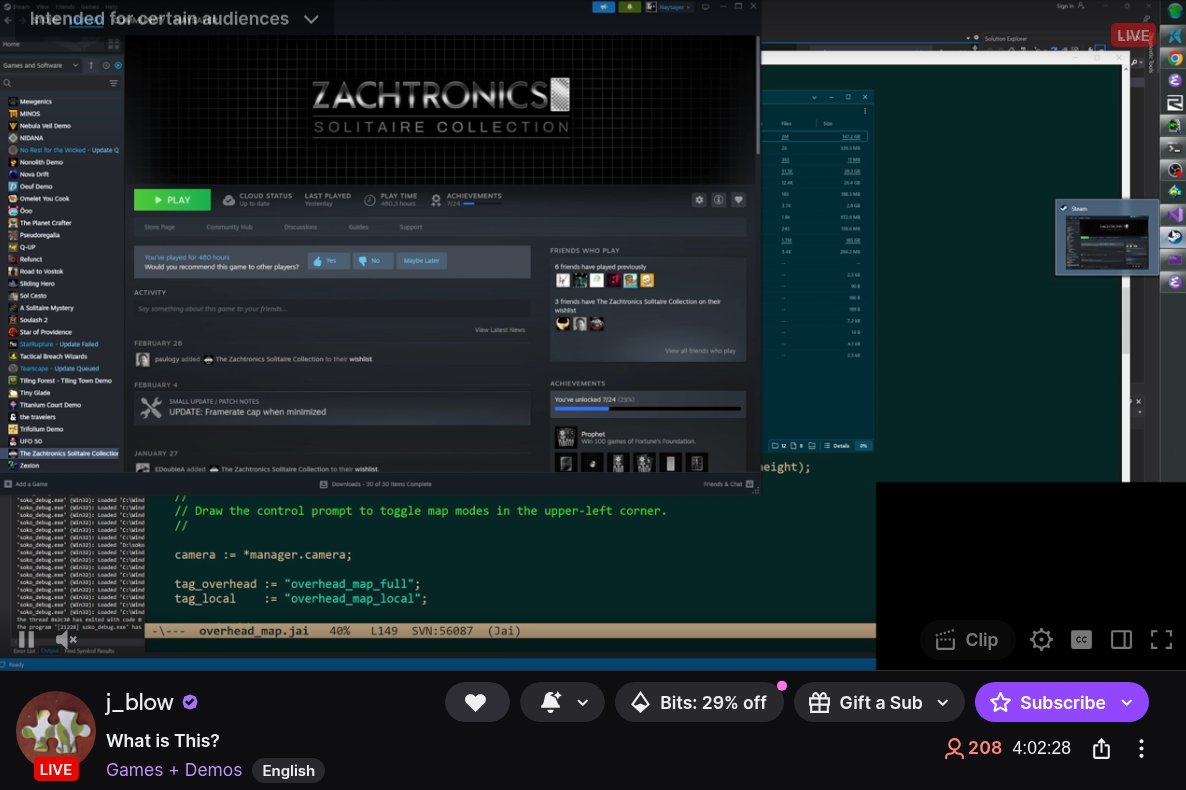Open the Prophet achievement entry
Screen dimensions: 1186x790
click(x=648, y=437)
